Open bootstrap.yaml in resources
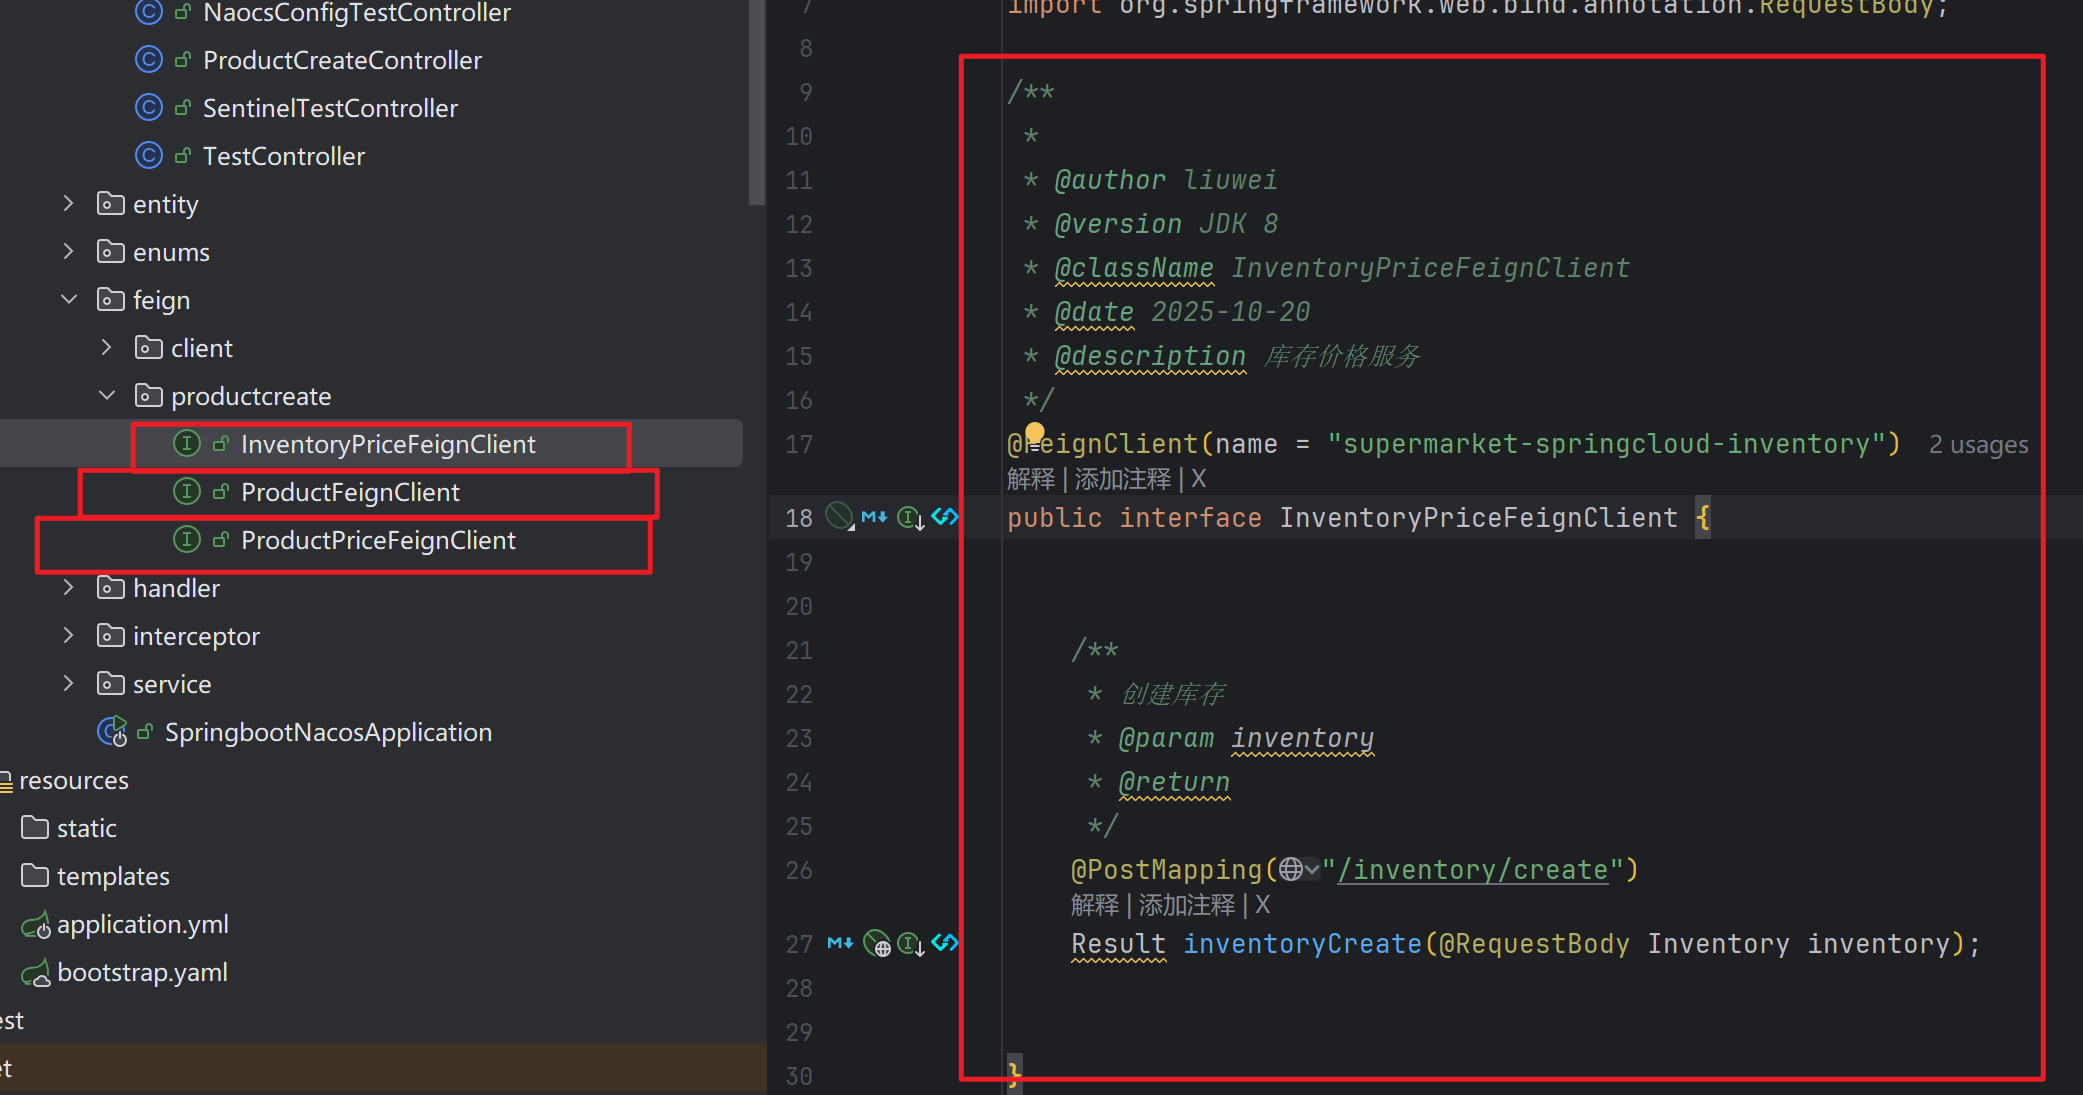This screenshot has width=2083, height=1095. pos(142,972)
